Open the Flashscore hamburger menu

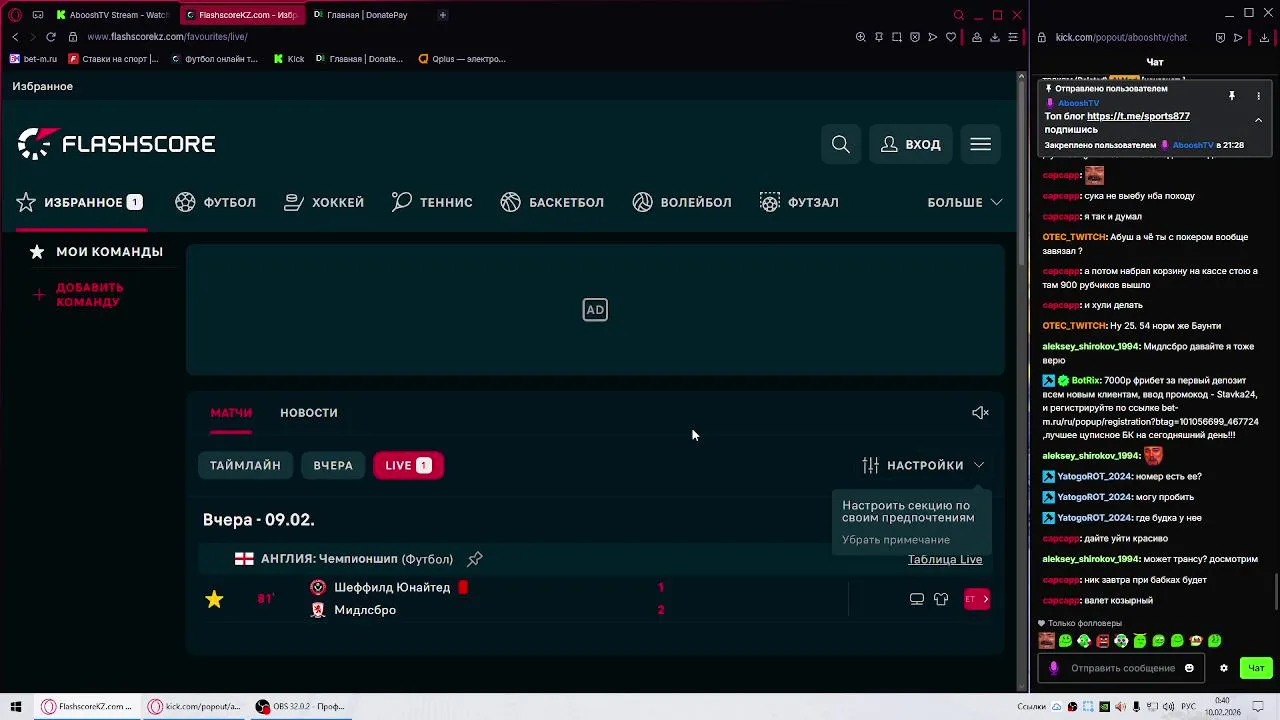click(x=980, y=145)
